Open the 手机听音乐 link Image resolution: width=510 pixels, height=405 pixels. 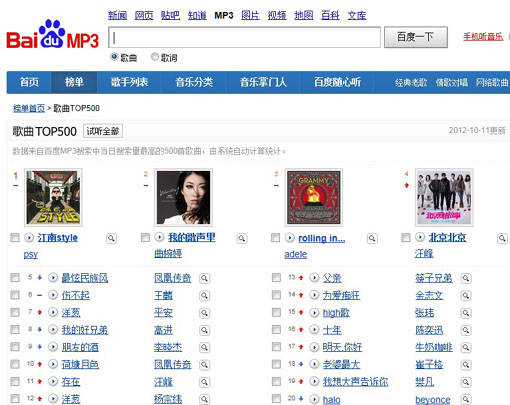click(483, 37)
